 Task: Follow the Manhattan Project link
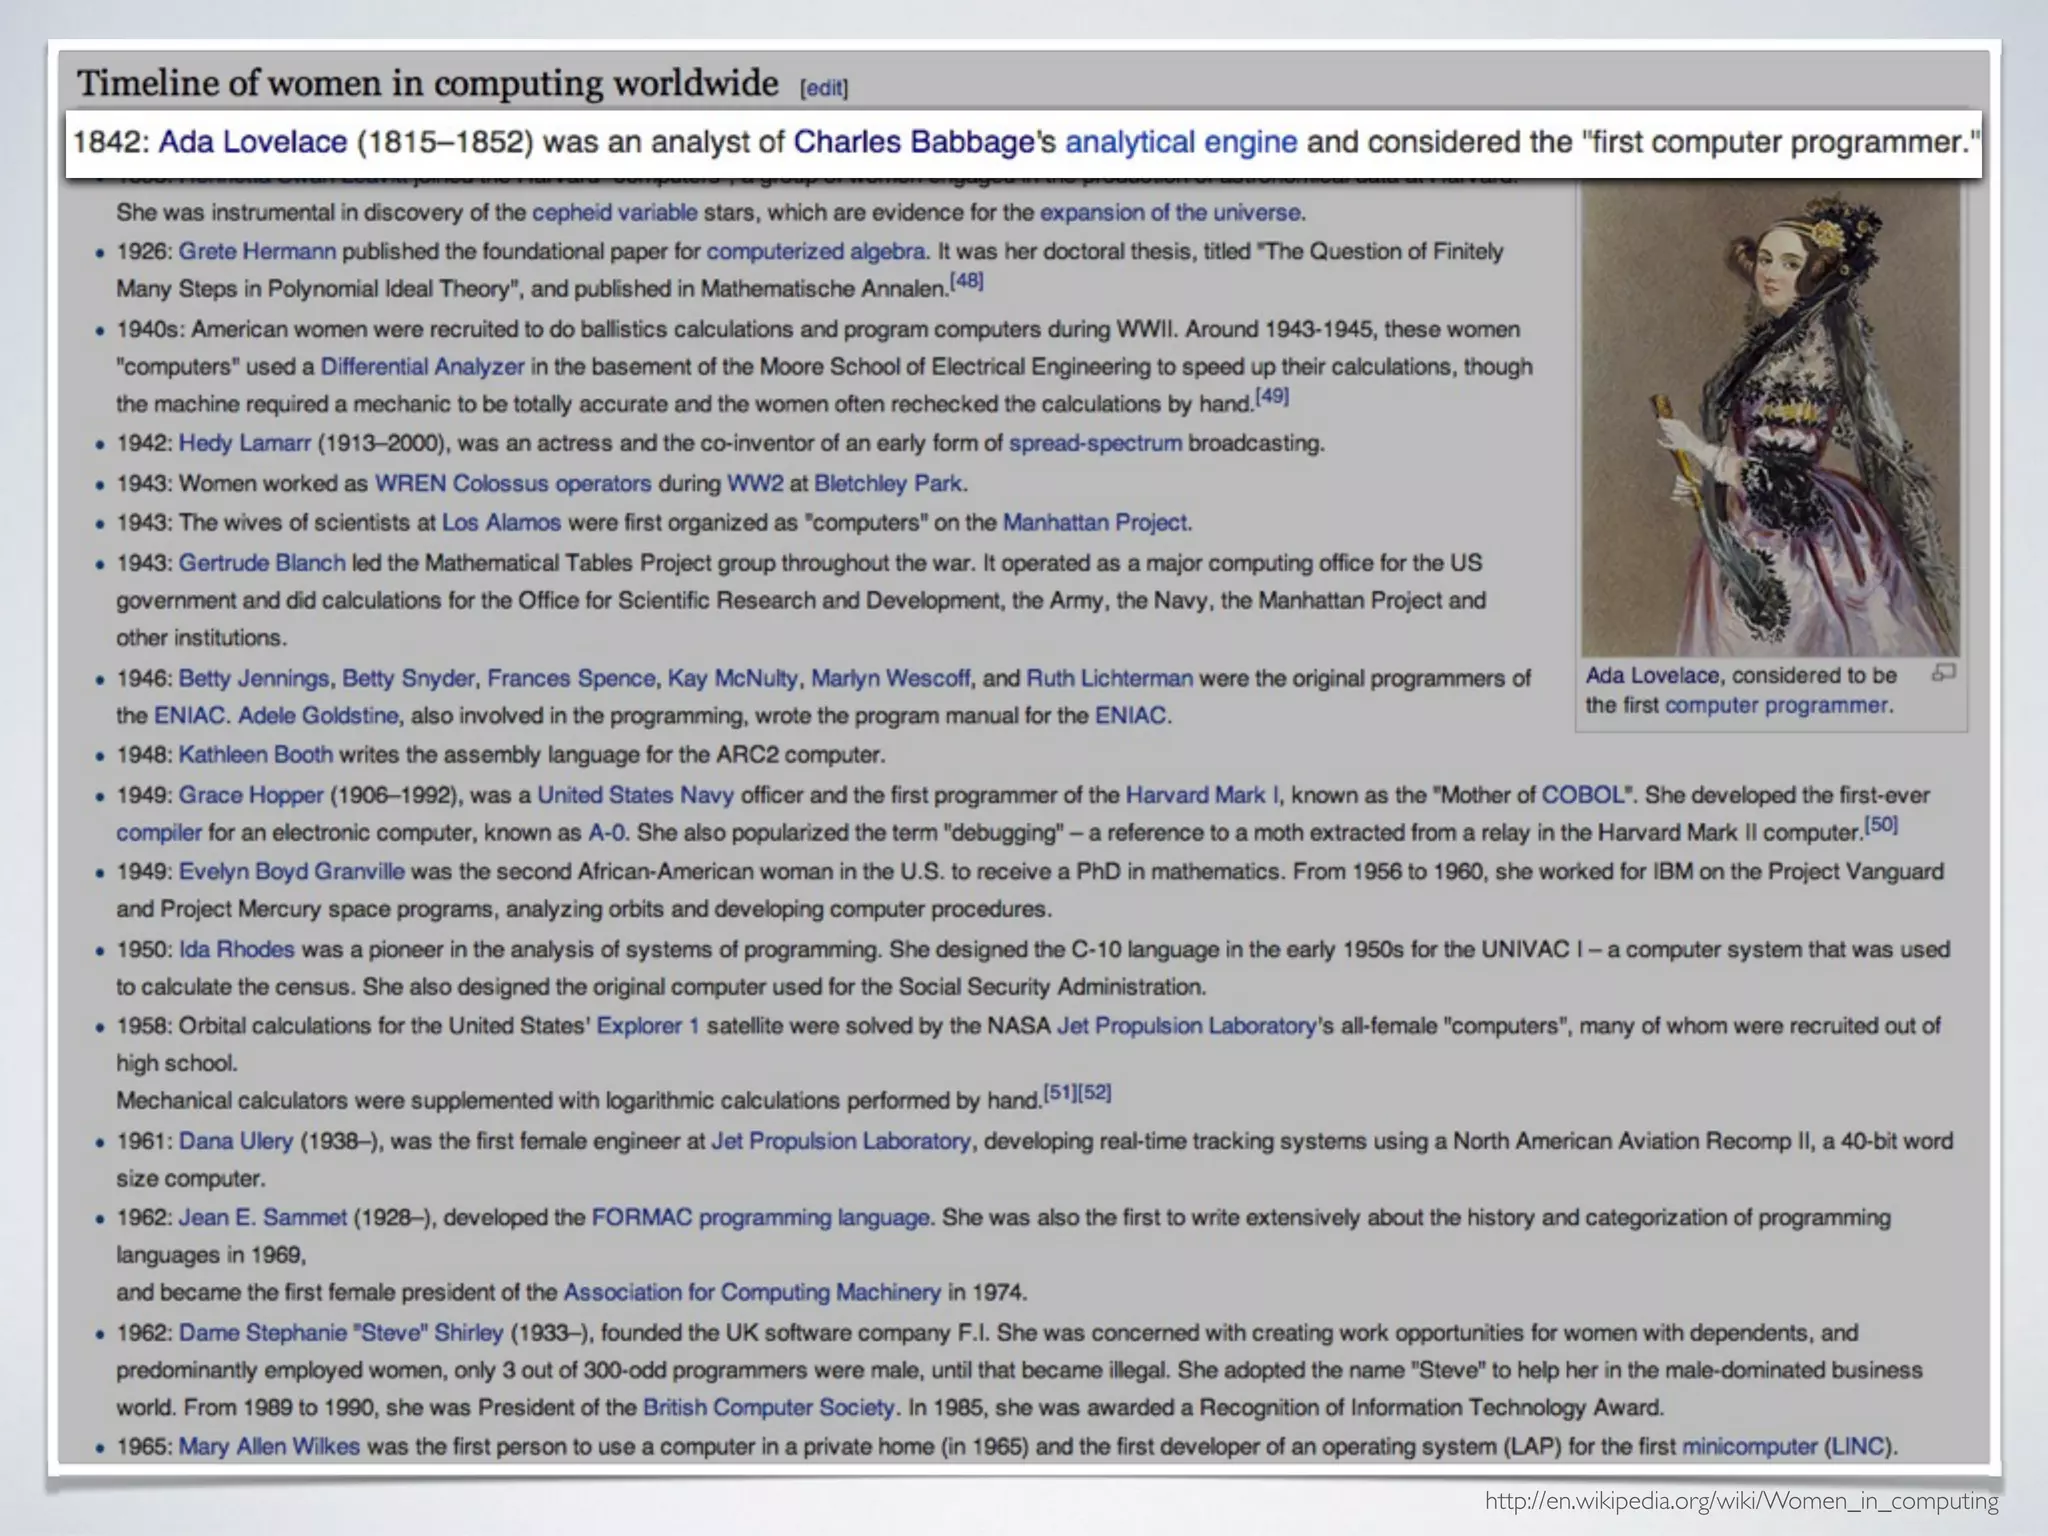[1095, 523]
